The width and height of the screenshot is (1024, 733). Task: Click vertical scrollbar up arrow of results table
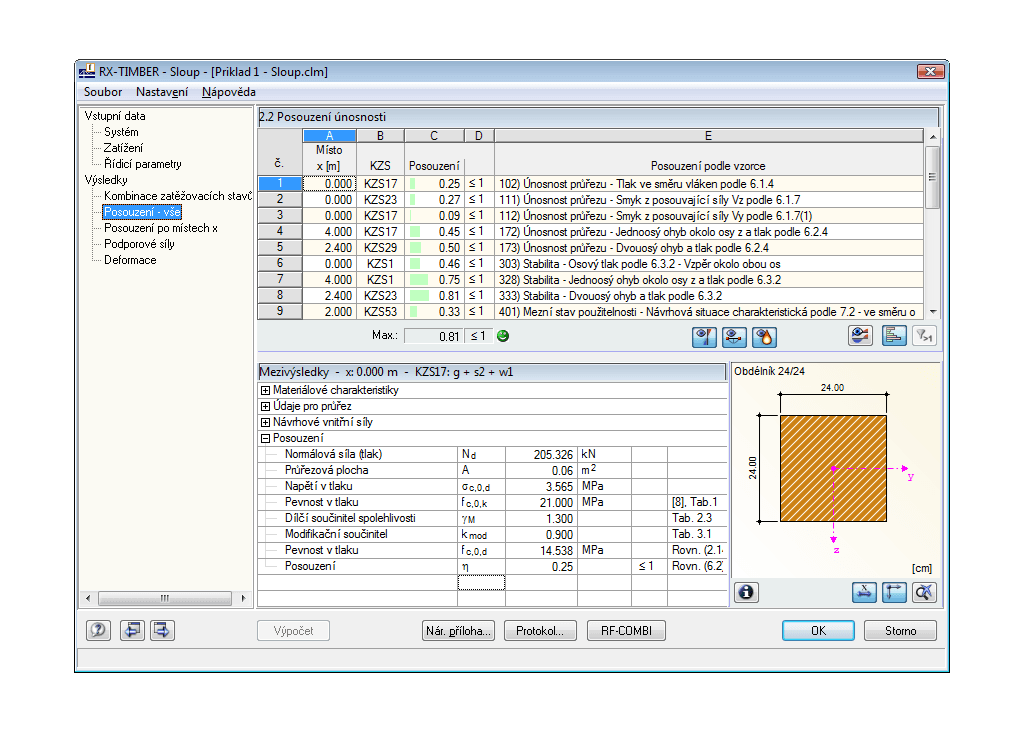pyautogui.click(x=933, y=137)
